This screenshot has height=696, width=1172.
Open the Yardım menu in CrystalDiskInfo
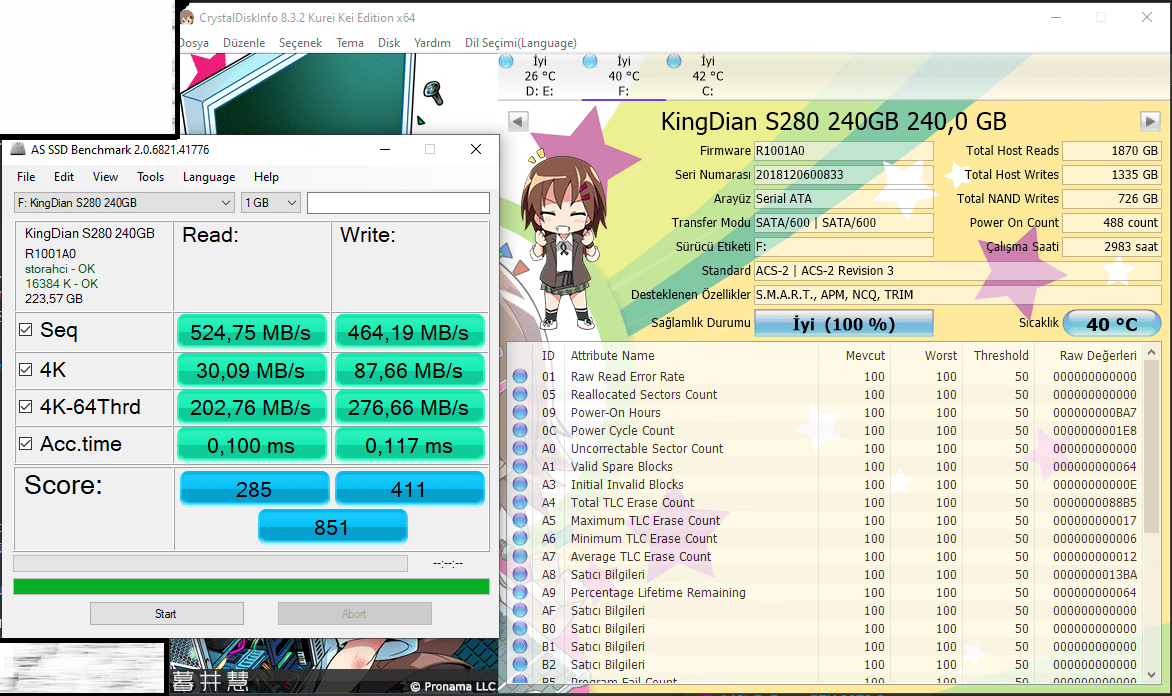[x=432, y=43]
